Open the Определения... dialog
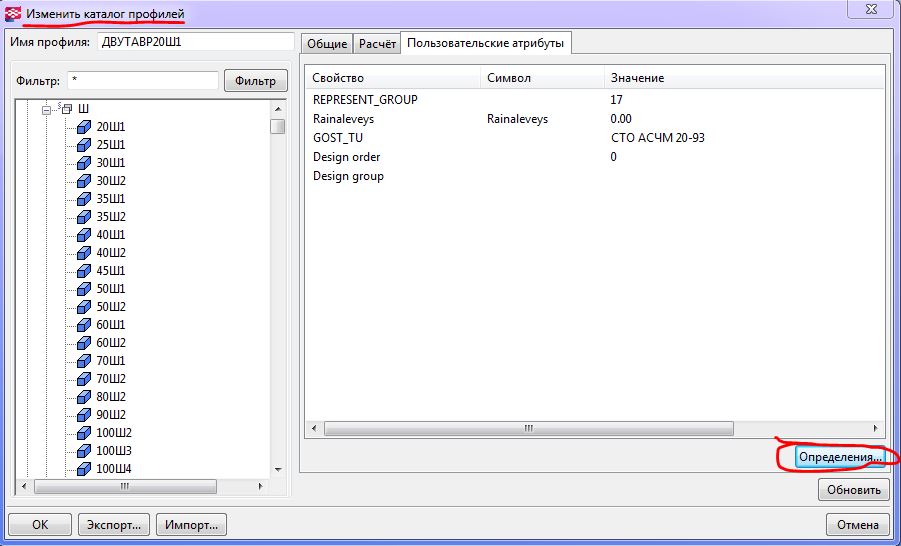Screen dimensions: 901x546 tap(840, 457)
